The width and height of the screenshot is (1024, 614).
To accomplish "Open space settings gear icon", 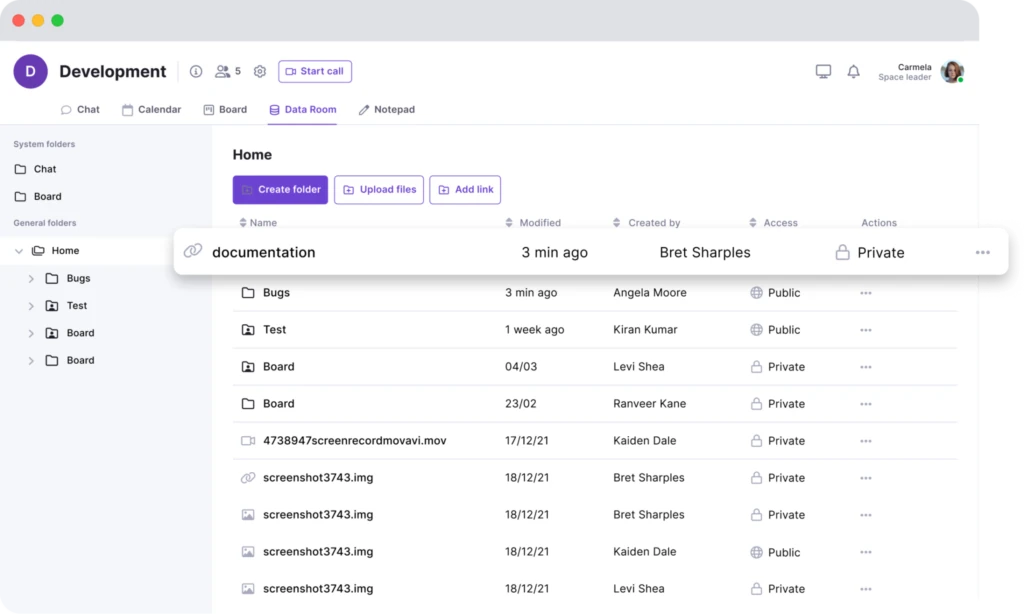I will 260,71.
